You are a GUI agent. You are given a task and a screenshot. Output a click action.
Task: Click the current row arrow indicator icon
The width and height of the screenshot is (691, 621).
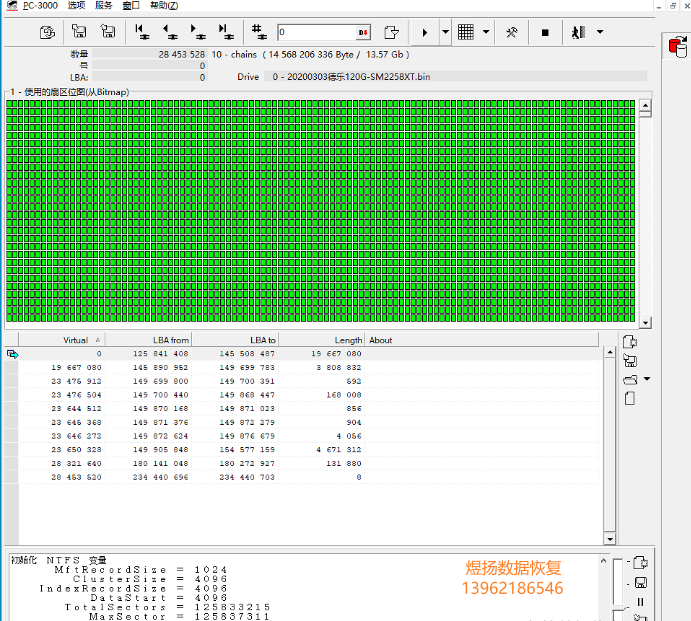pyautogui.click(x=13, y=354)
